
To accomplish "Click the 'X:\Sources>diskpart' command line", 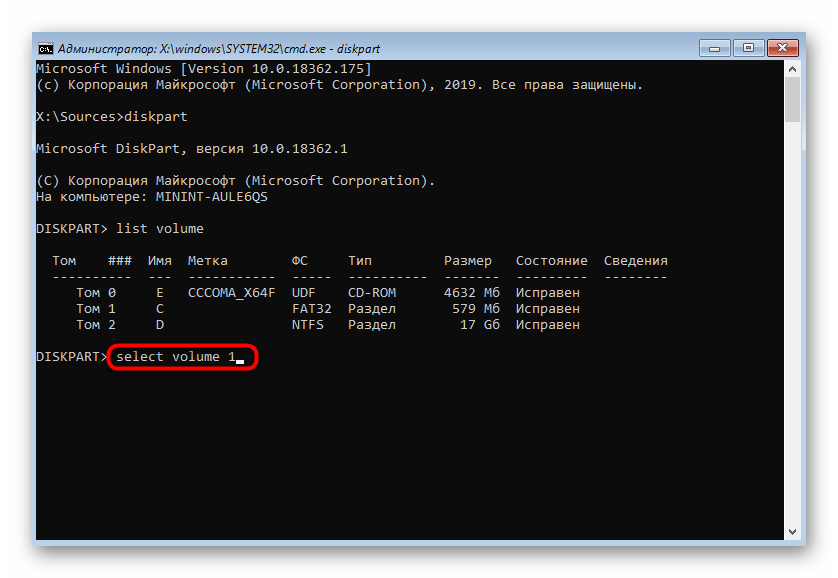I will (111, 117).
